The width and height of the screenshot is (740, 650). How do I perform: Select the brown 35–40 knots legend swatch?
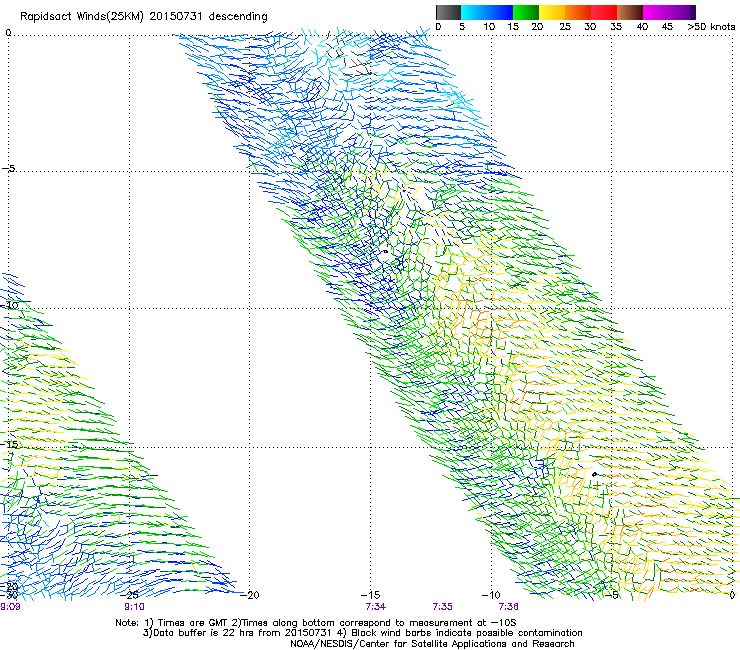pos(630,12)
